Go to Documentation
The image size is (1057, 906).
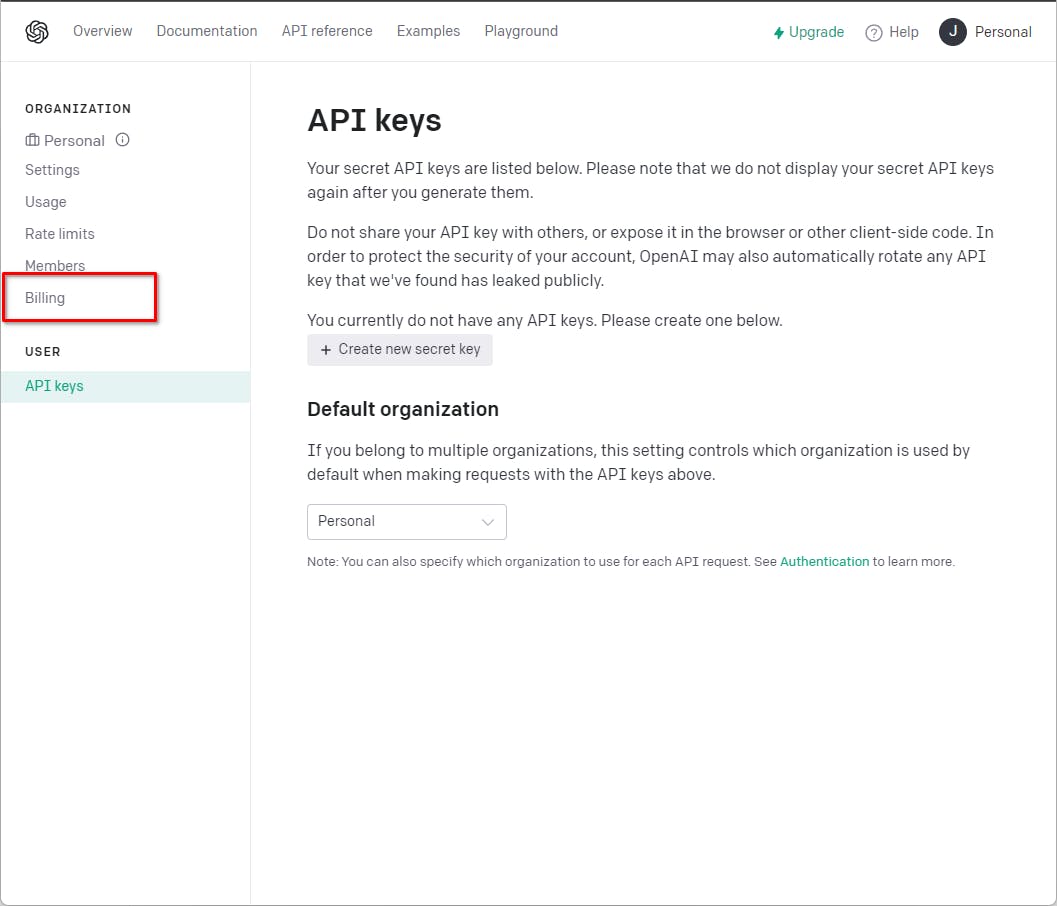[x=207, y=31]
